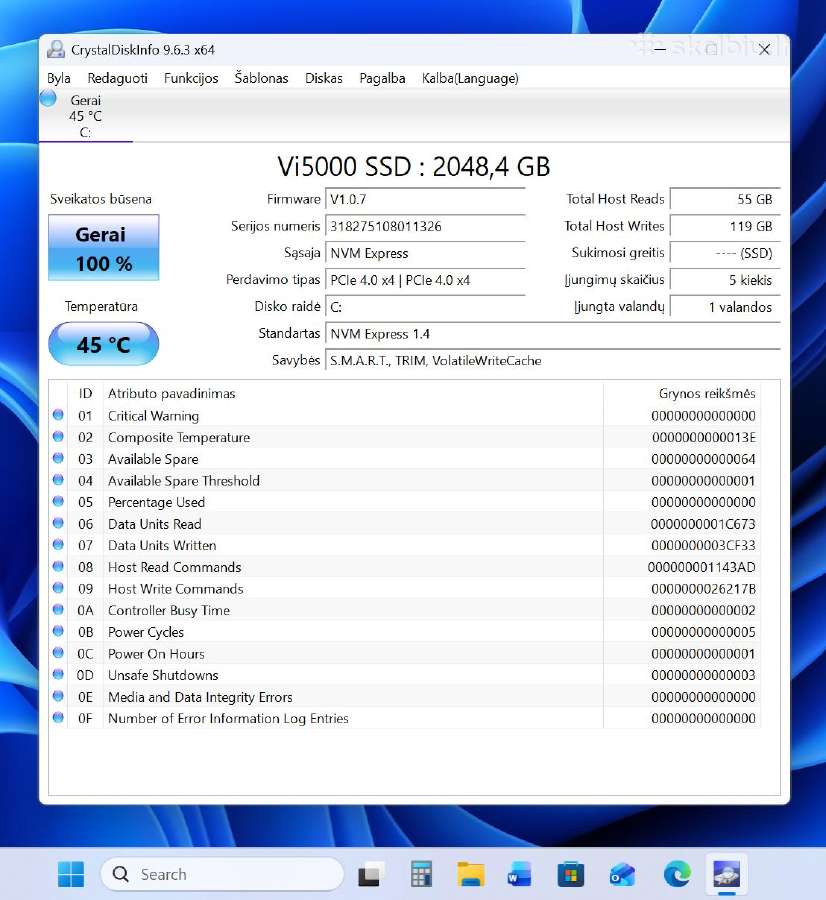This screenshot has width=826, height=900.
Task: Click the taskbar Search box
Action: (222, 874)
